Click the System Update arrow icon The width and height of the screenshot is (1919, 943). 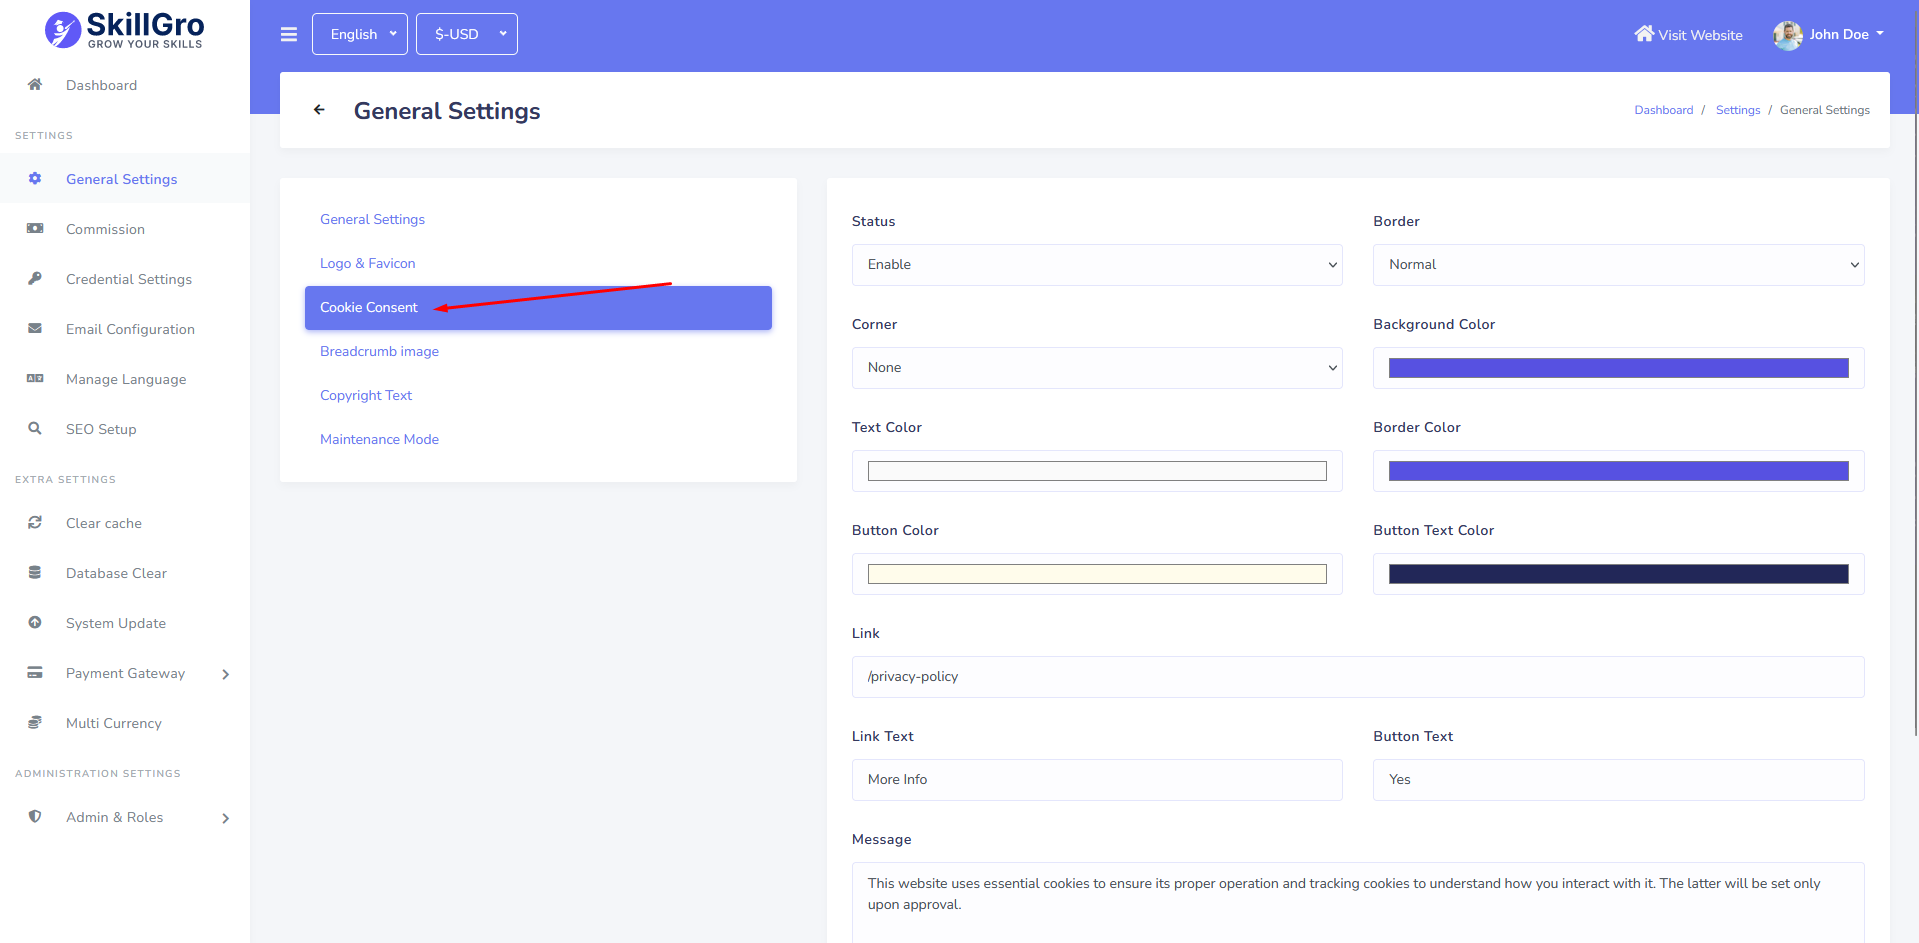click(35, 623)
